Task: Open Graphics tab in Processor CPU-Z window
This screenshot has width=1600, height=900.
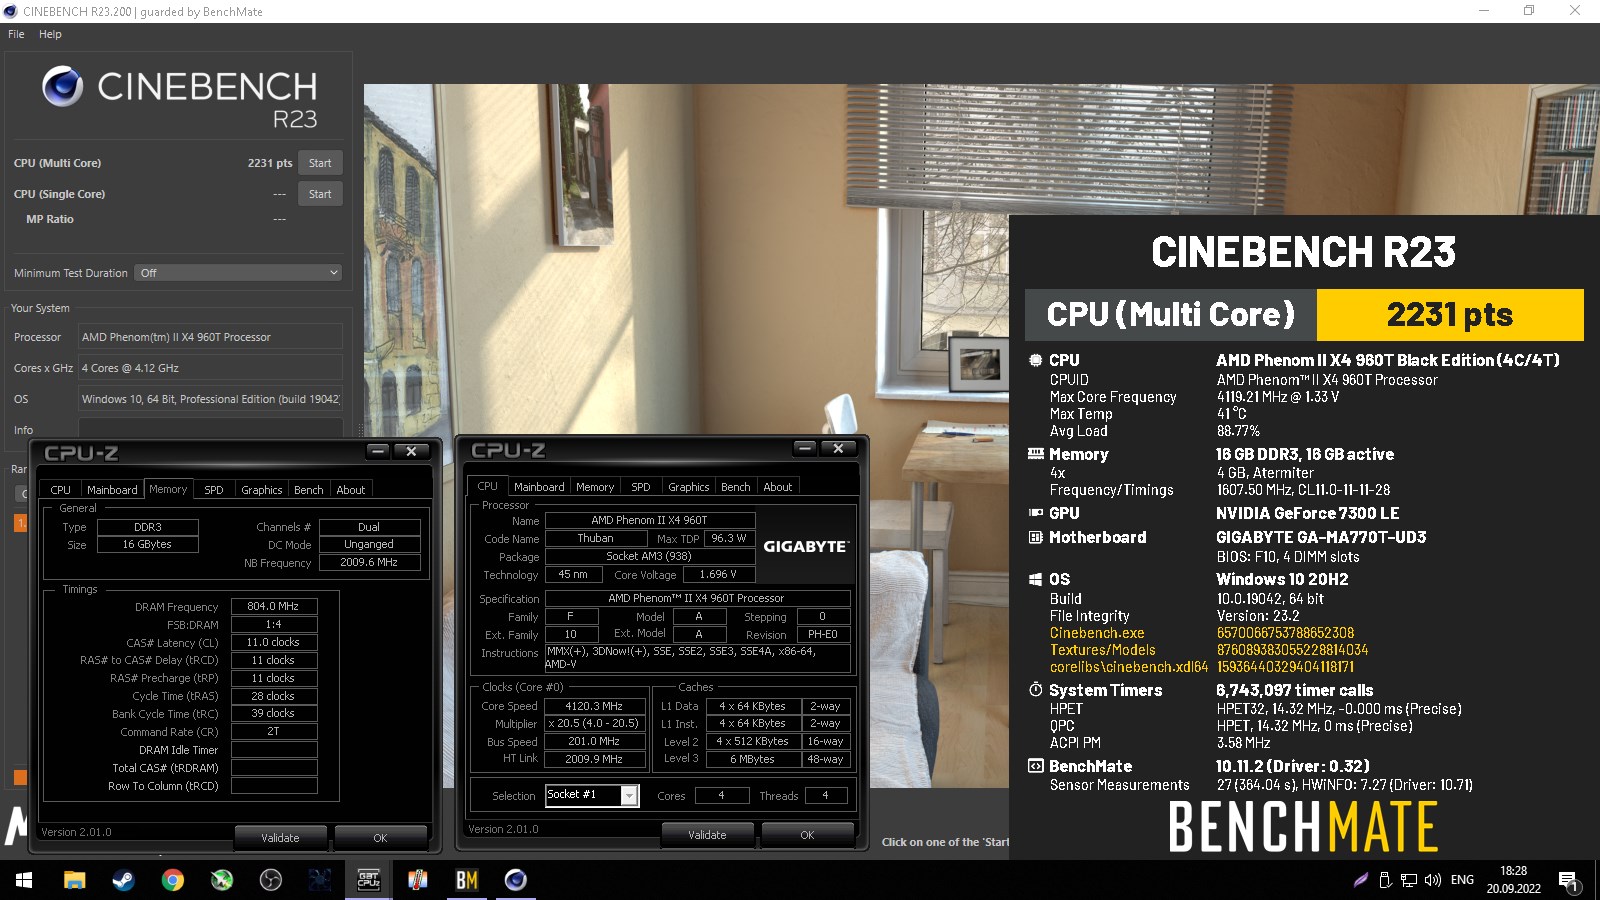Action: pyautogui.click(x=689, y=487)
